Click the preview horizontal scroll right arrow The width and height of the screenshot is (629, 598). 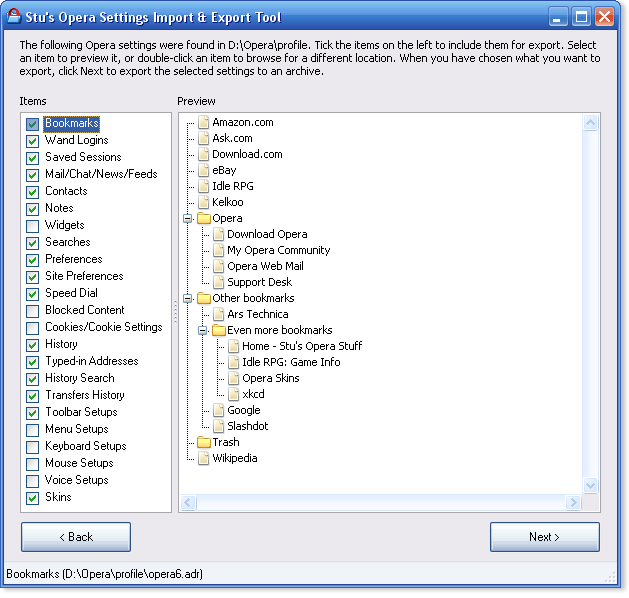pyautogui.click(x=574, y=502)
